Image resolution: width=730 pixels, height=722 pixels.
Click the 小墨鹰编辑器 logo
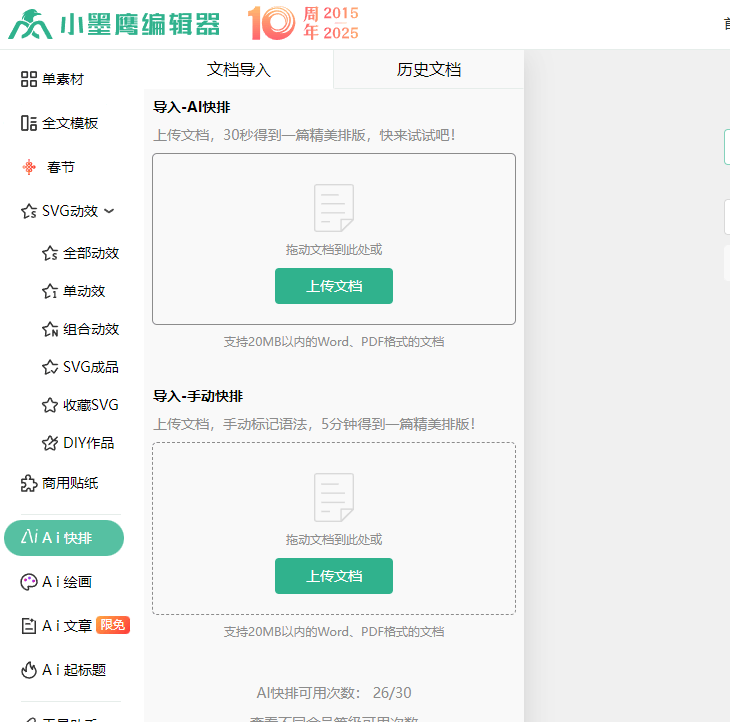point(113,24)
